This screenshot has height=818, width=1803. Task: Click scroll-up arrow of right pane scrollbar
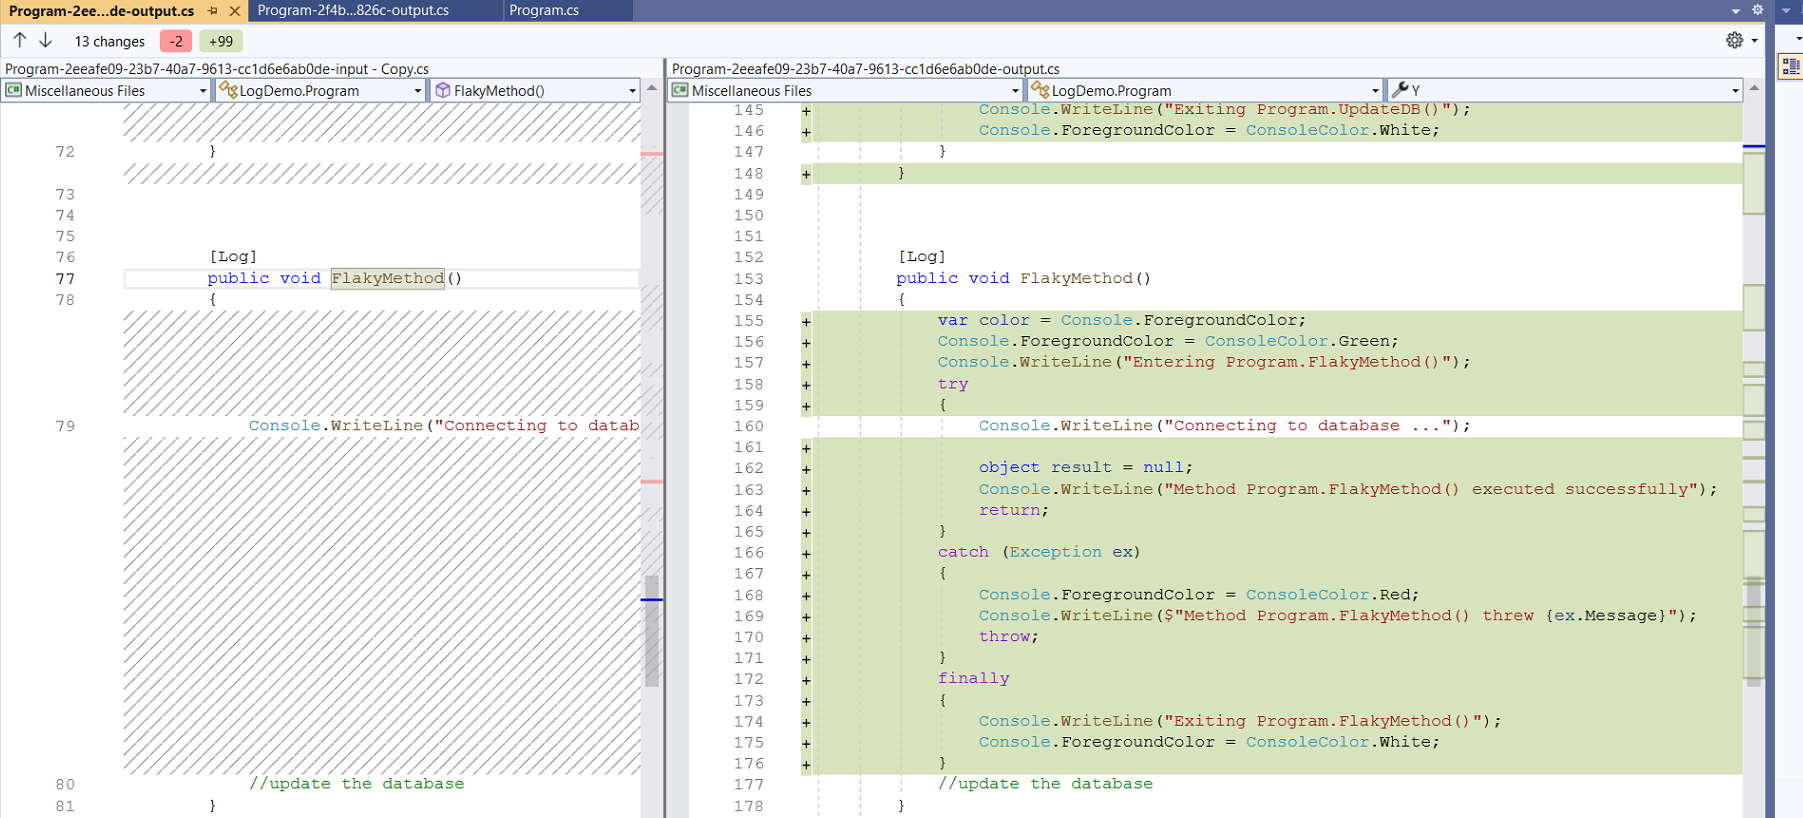1753,88
